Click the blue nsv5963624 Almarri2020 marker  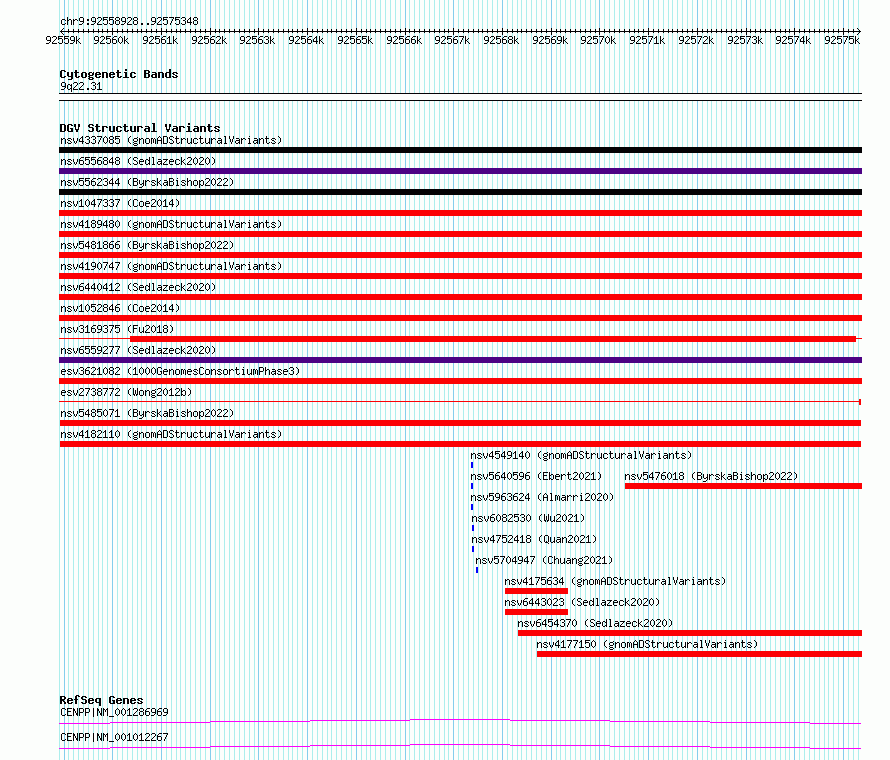(x=472, y=507)
